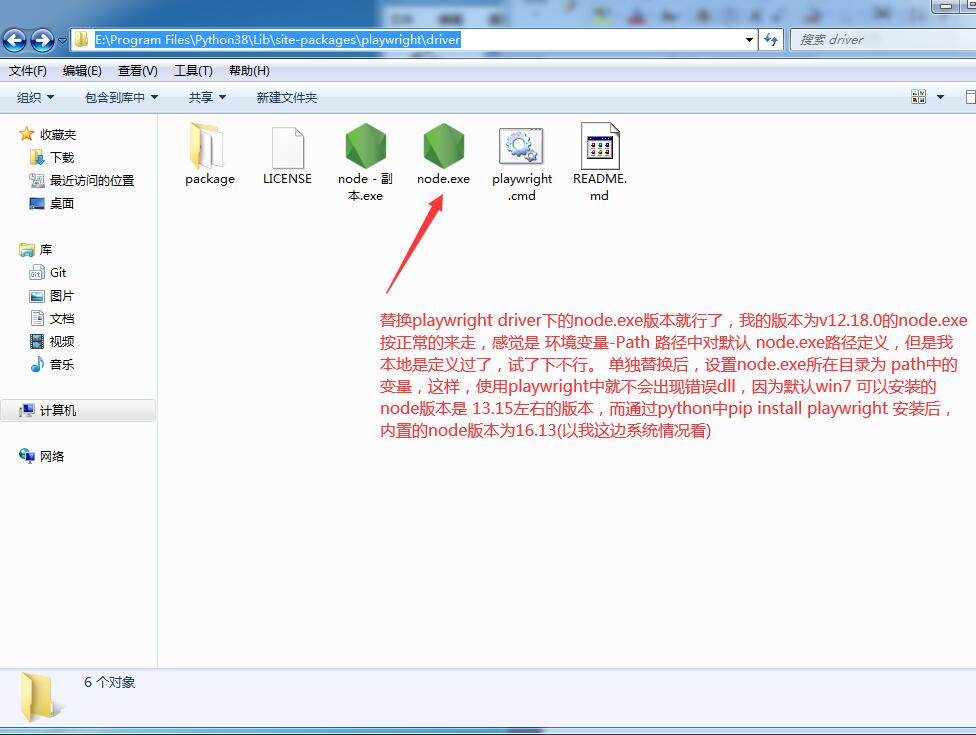Click the 桌面 icon in sidebar
The height and width of the screenshot is (735, 976).
37,203
